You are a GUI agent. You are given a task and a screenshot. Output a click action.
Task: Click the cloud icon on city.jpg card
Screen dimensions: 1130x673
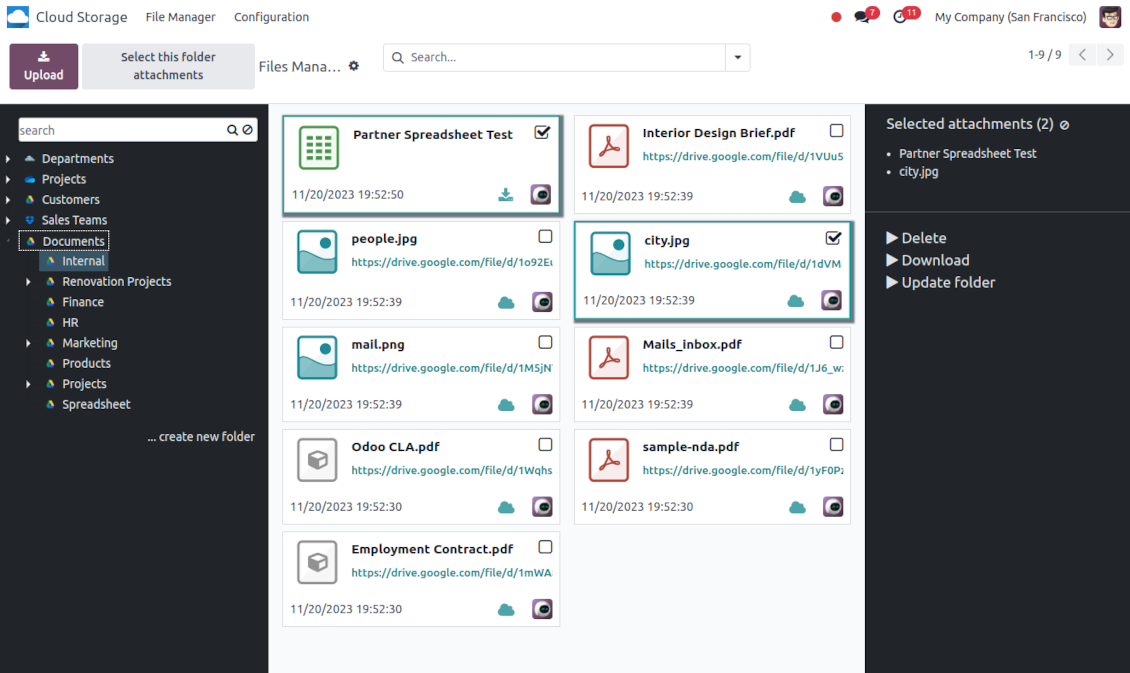796,300
